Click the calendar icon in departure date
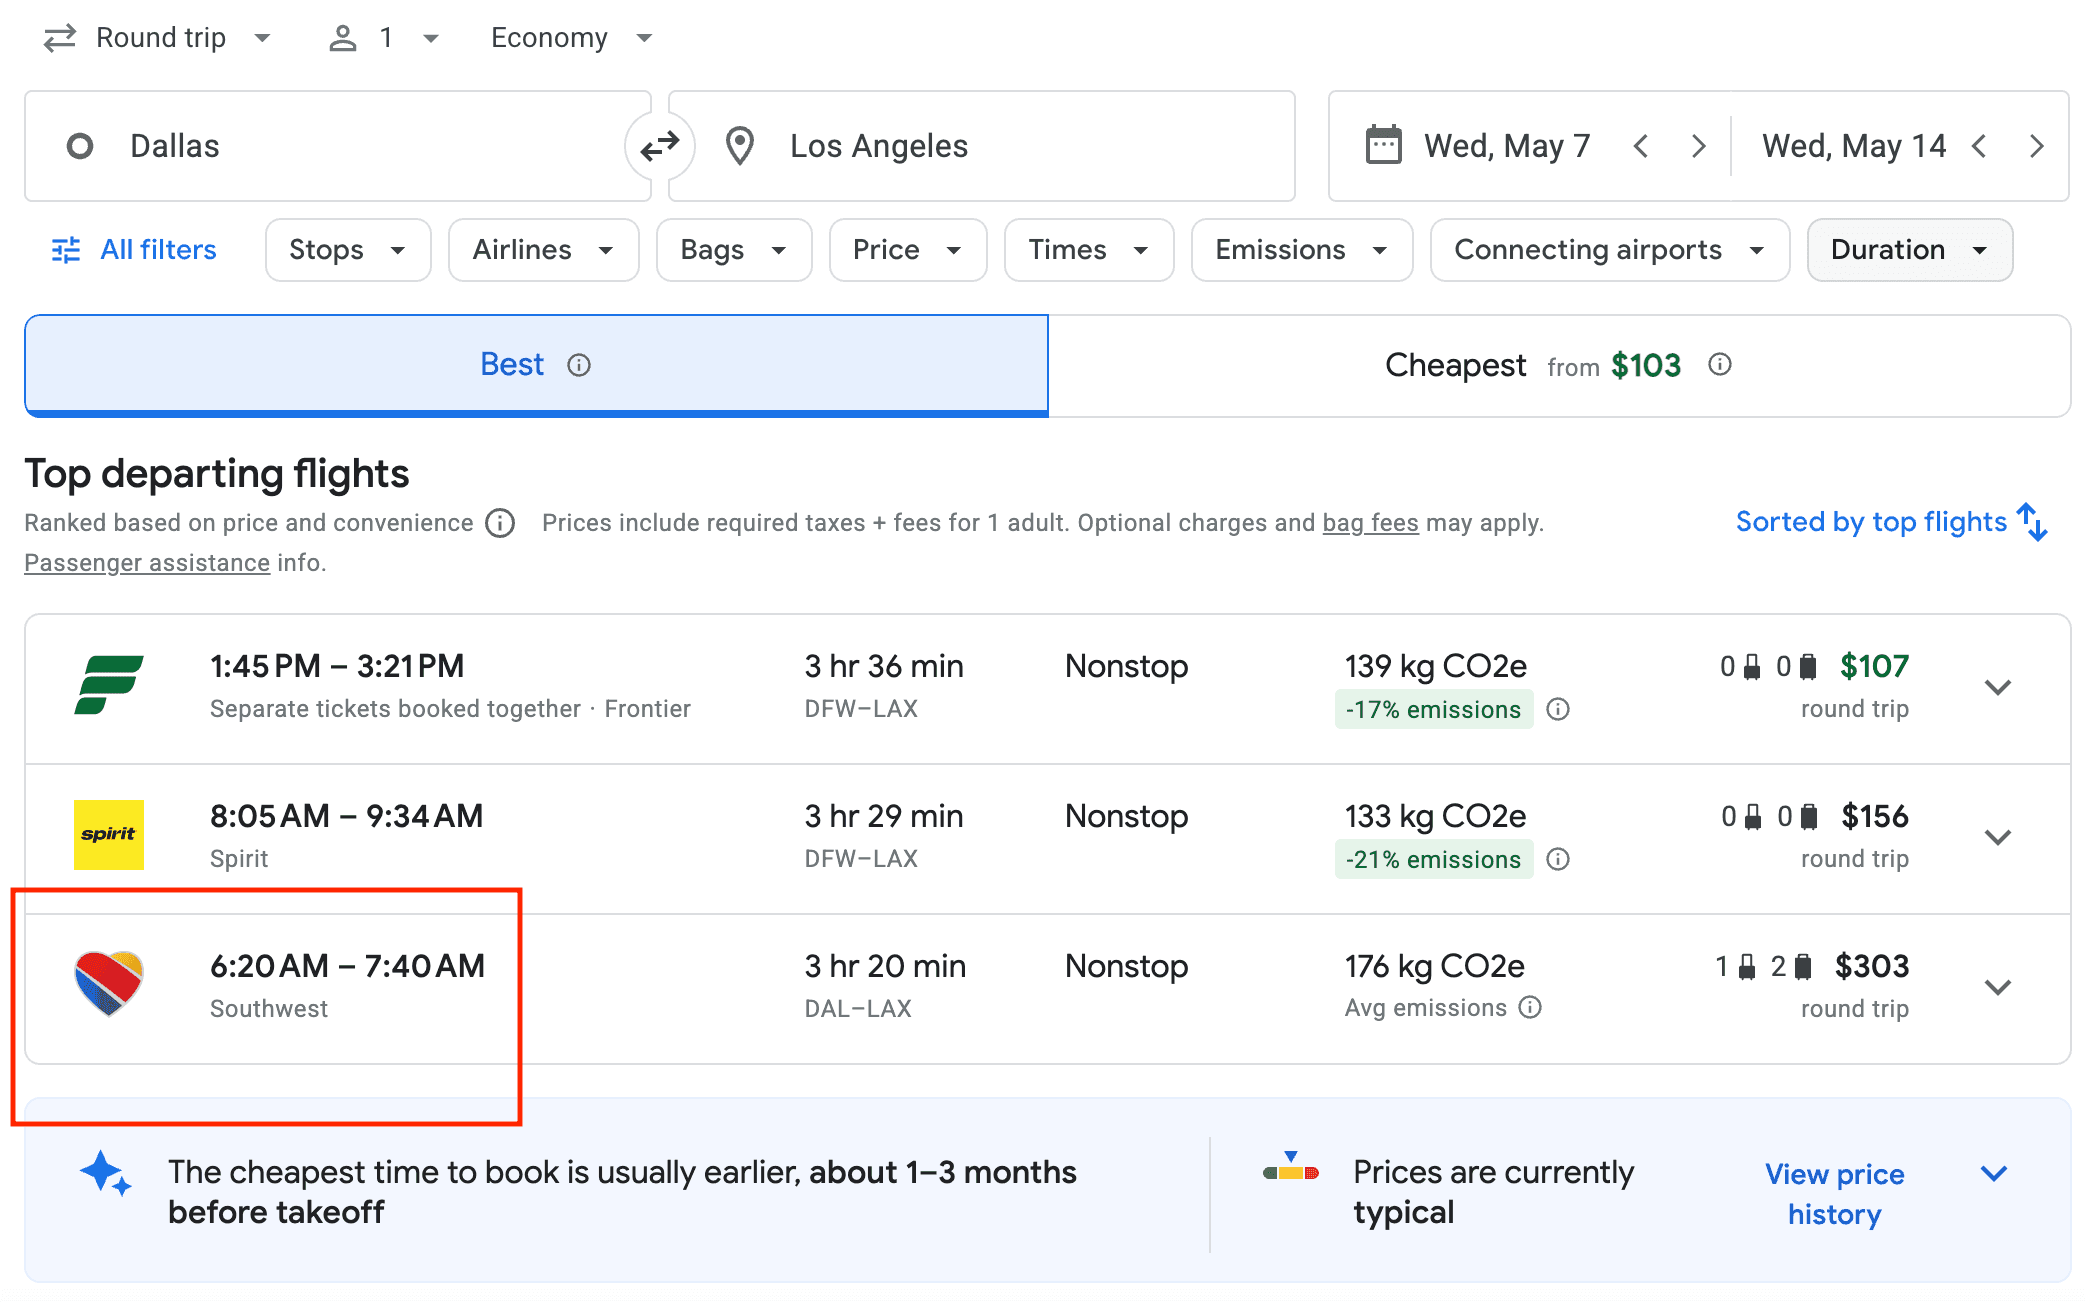The width and height of the screenshot is (2086, 1302). pos(1384,145)
